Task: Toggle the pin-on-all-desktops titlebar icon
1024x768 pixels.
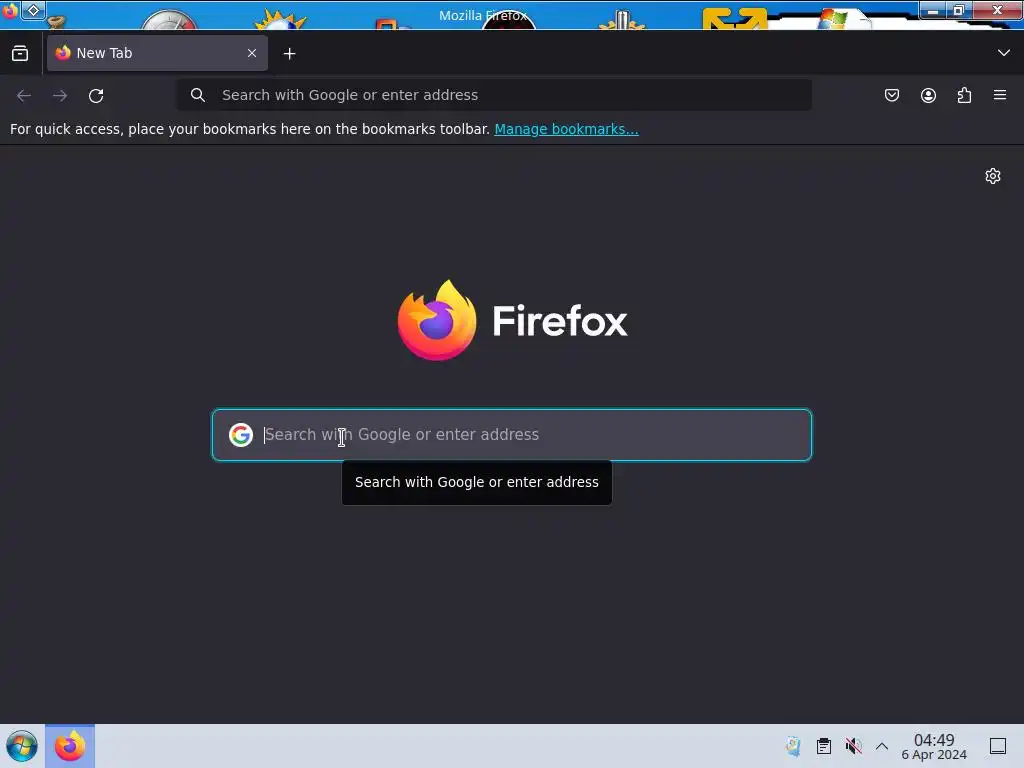Action: [33, 10]
